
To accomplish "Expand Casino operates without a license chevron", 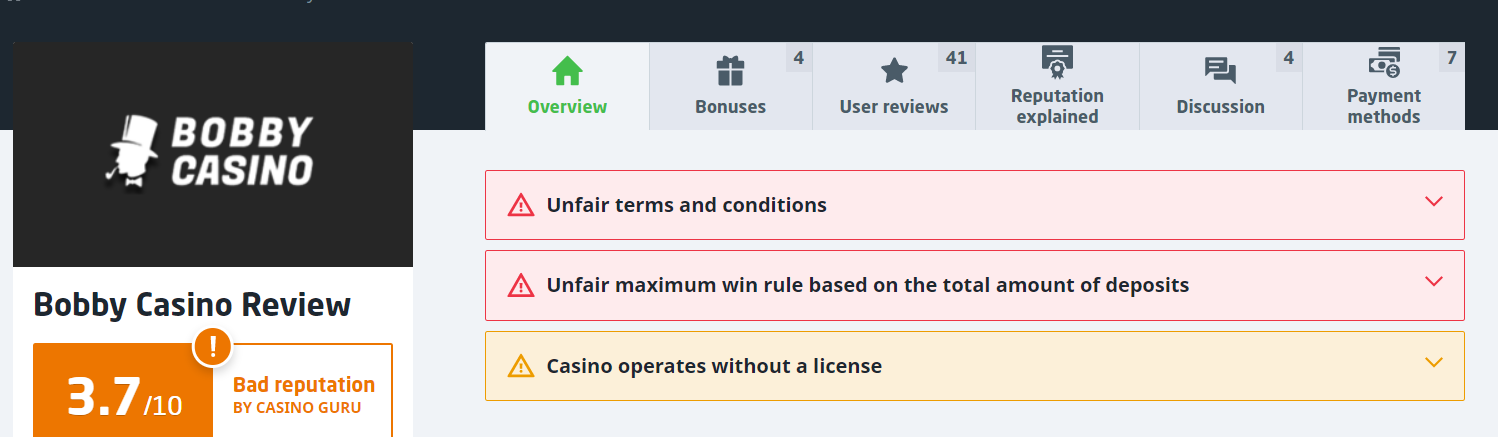I will 1434,362.
